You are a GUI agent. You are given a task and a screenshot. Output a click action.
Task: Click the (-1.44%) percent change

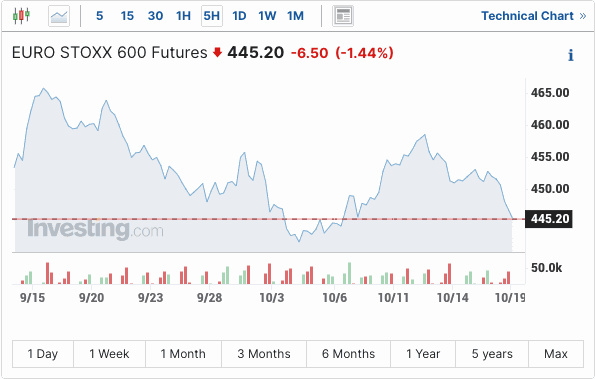[x=364, y=53]
